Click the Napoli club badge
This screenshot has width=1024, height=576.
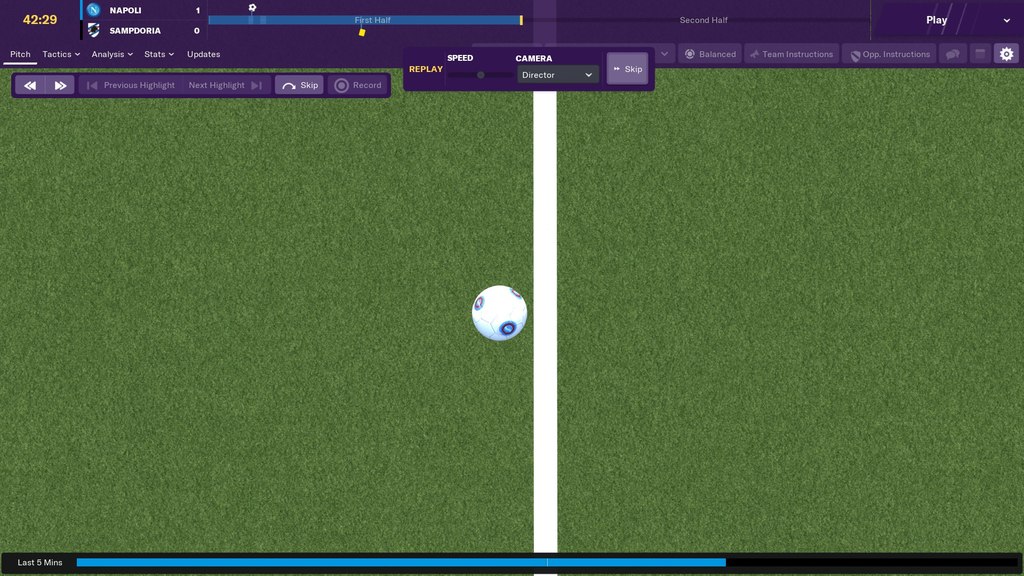[93, 10]
